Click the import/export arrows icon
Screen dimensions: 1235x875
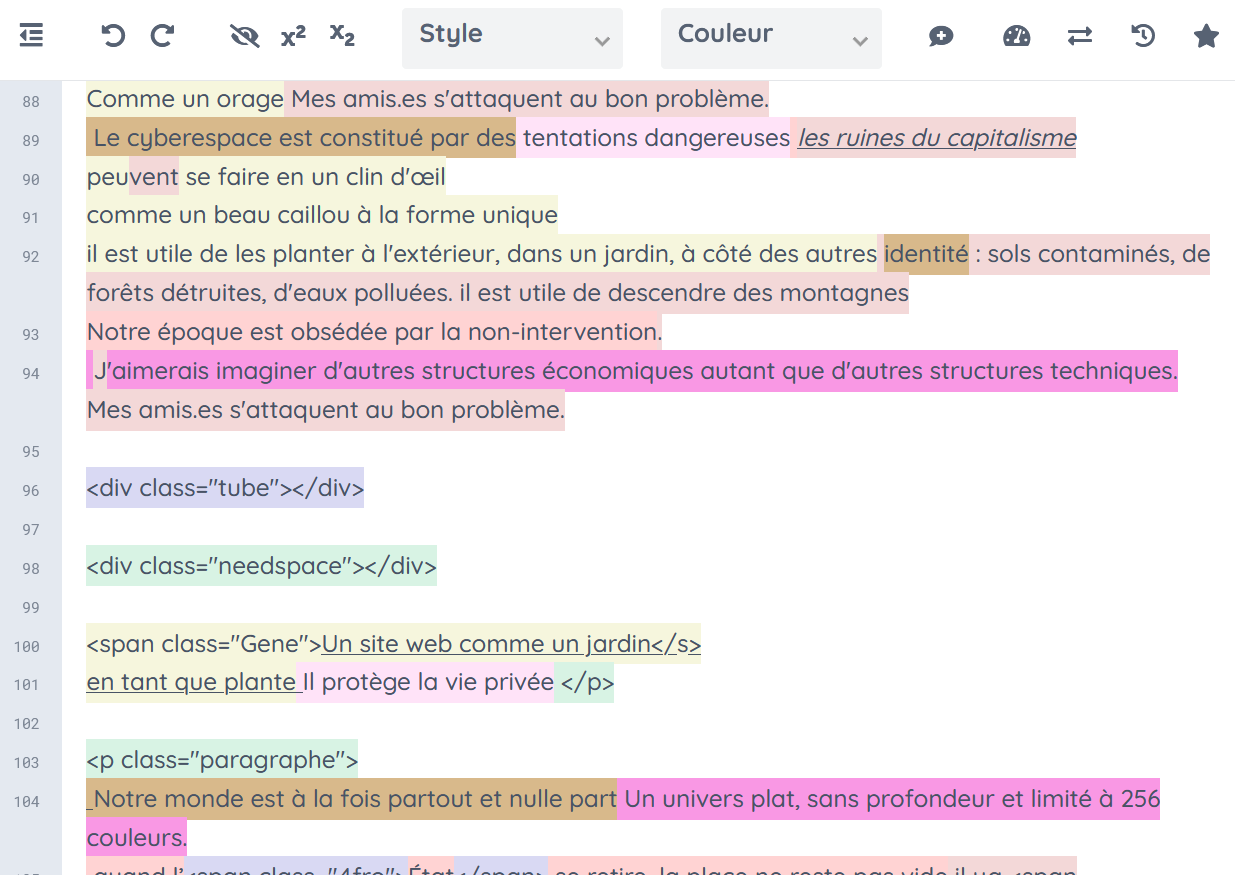tap(1079, 36)
